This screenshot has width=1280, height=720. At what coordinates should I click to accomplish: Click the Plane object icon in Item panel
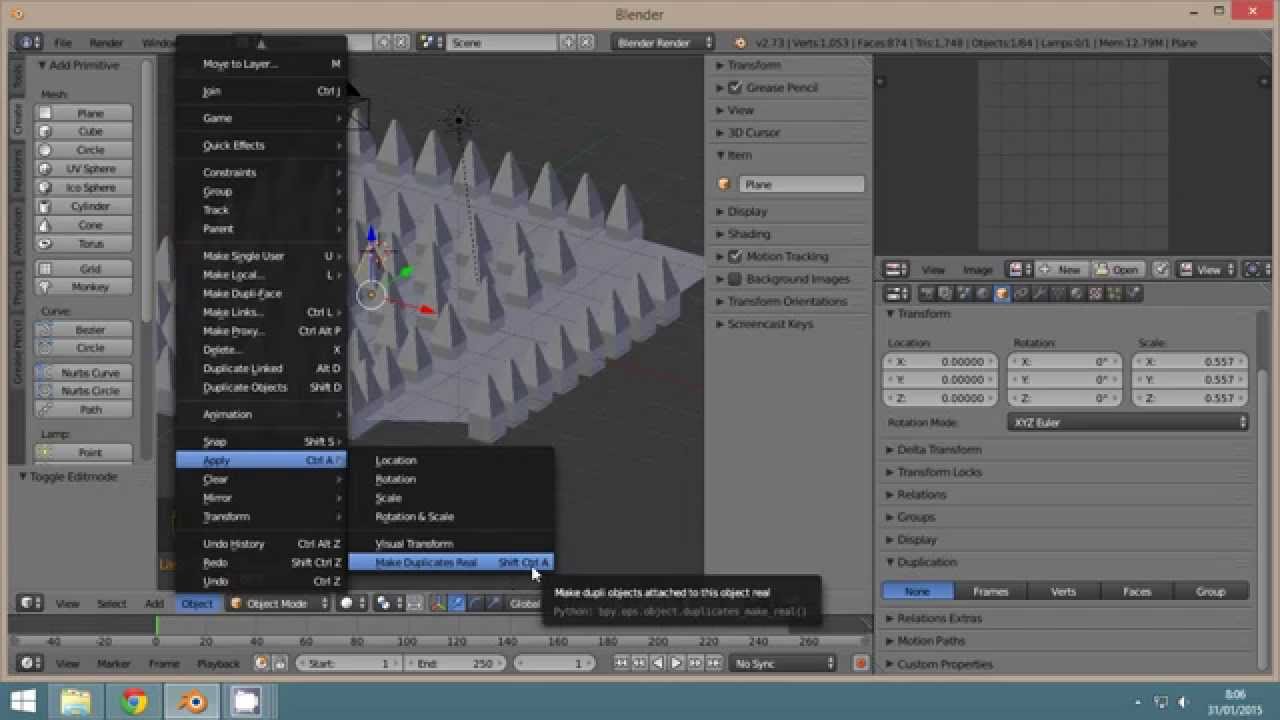(x=724, y=184)
